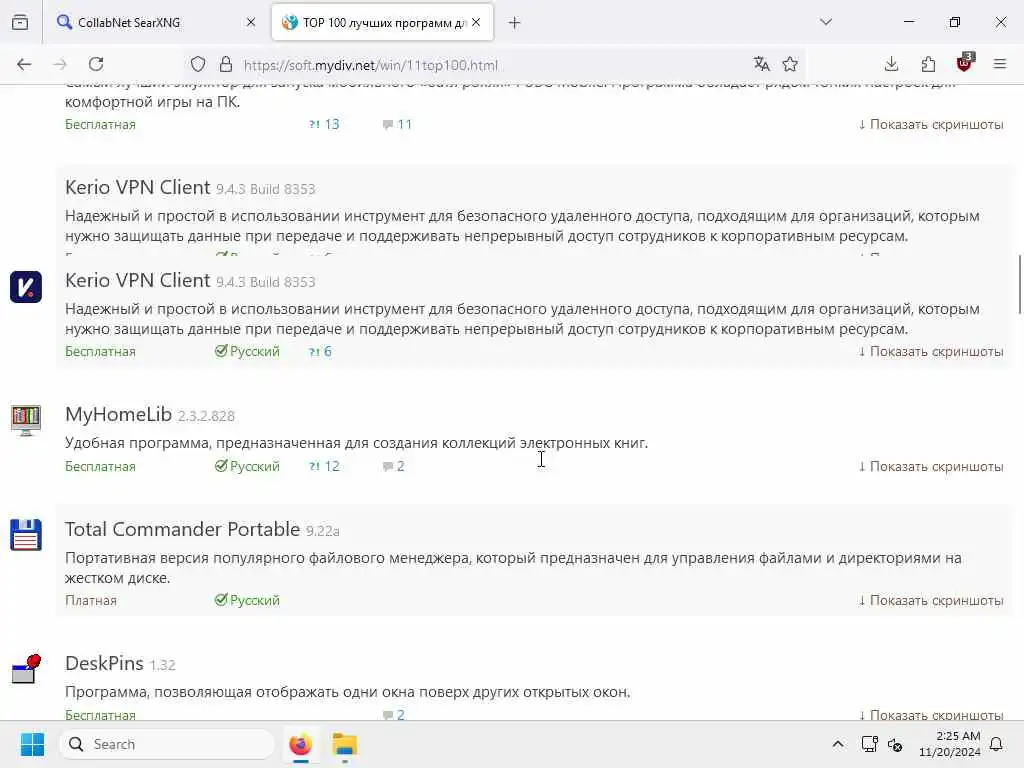The height and width of the screenshot is (768, 1024).
Task: Show screenshots for Total Commander Portable
Action: (x=931, y=600)
